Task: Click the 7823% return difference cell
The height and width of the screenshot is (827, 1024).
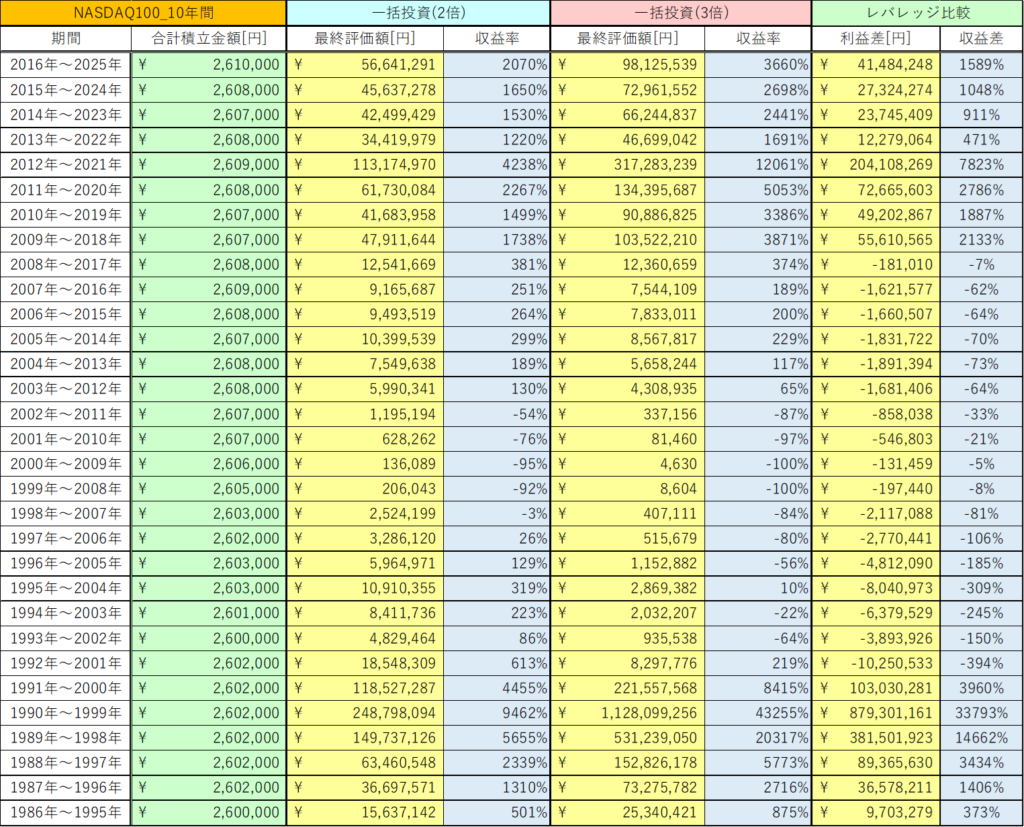Action: tap(981, 165)
